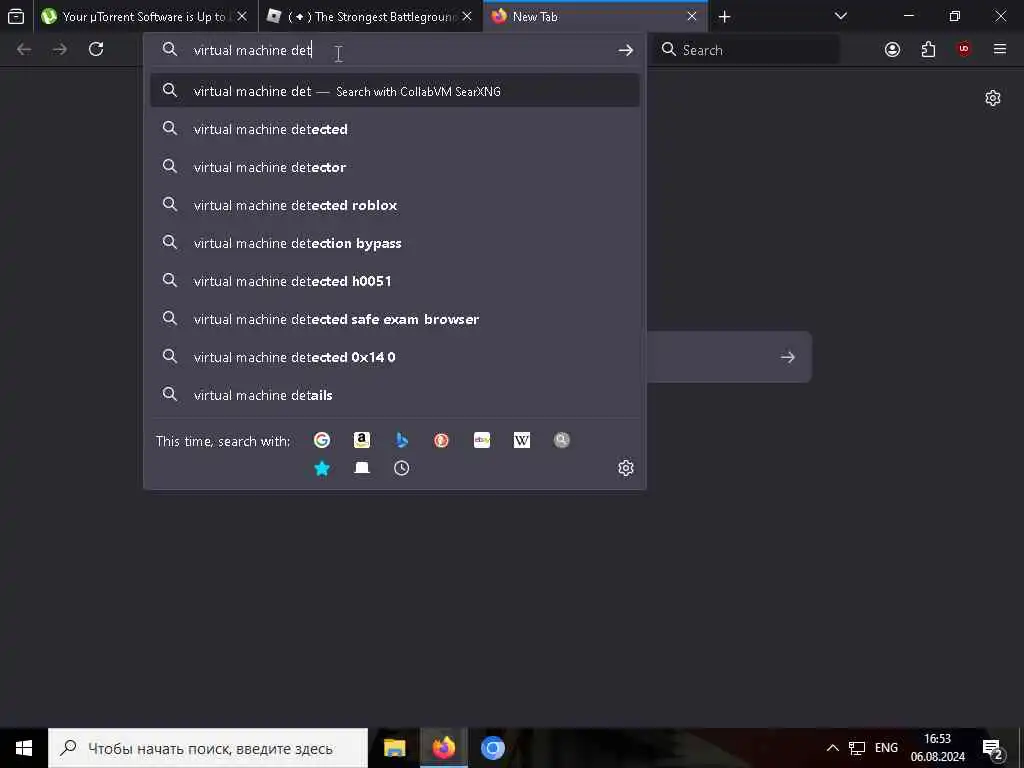List all tabs dropdown arrow
The width and height of the screenshot is (1024, 768).
click(x=841, y=16)
